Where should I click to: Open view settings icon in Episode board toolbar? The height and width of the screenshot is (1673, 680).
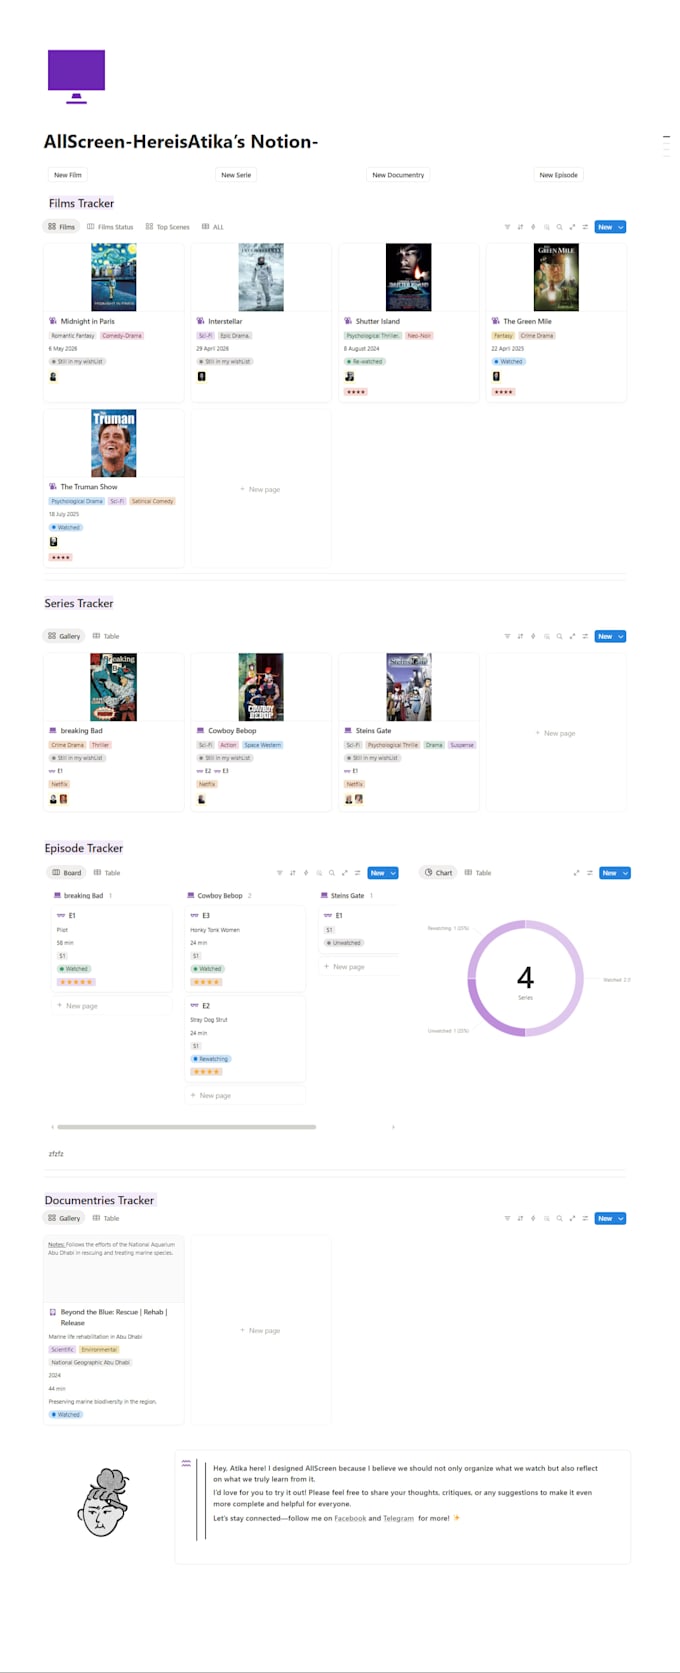coord(358,873)
